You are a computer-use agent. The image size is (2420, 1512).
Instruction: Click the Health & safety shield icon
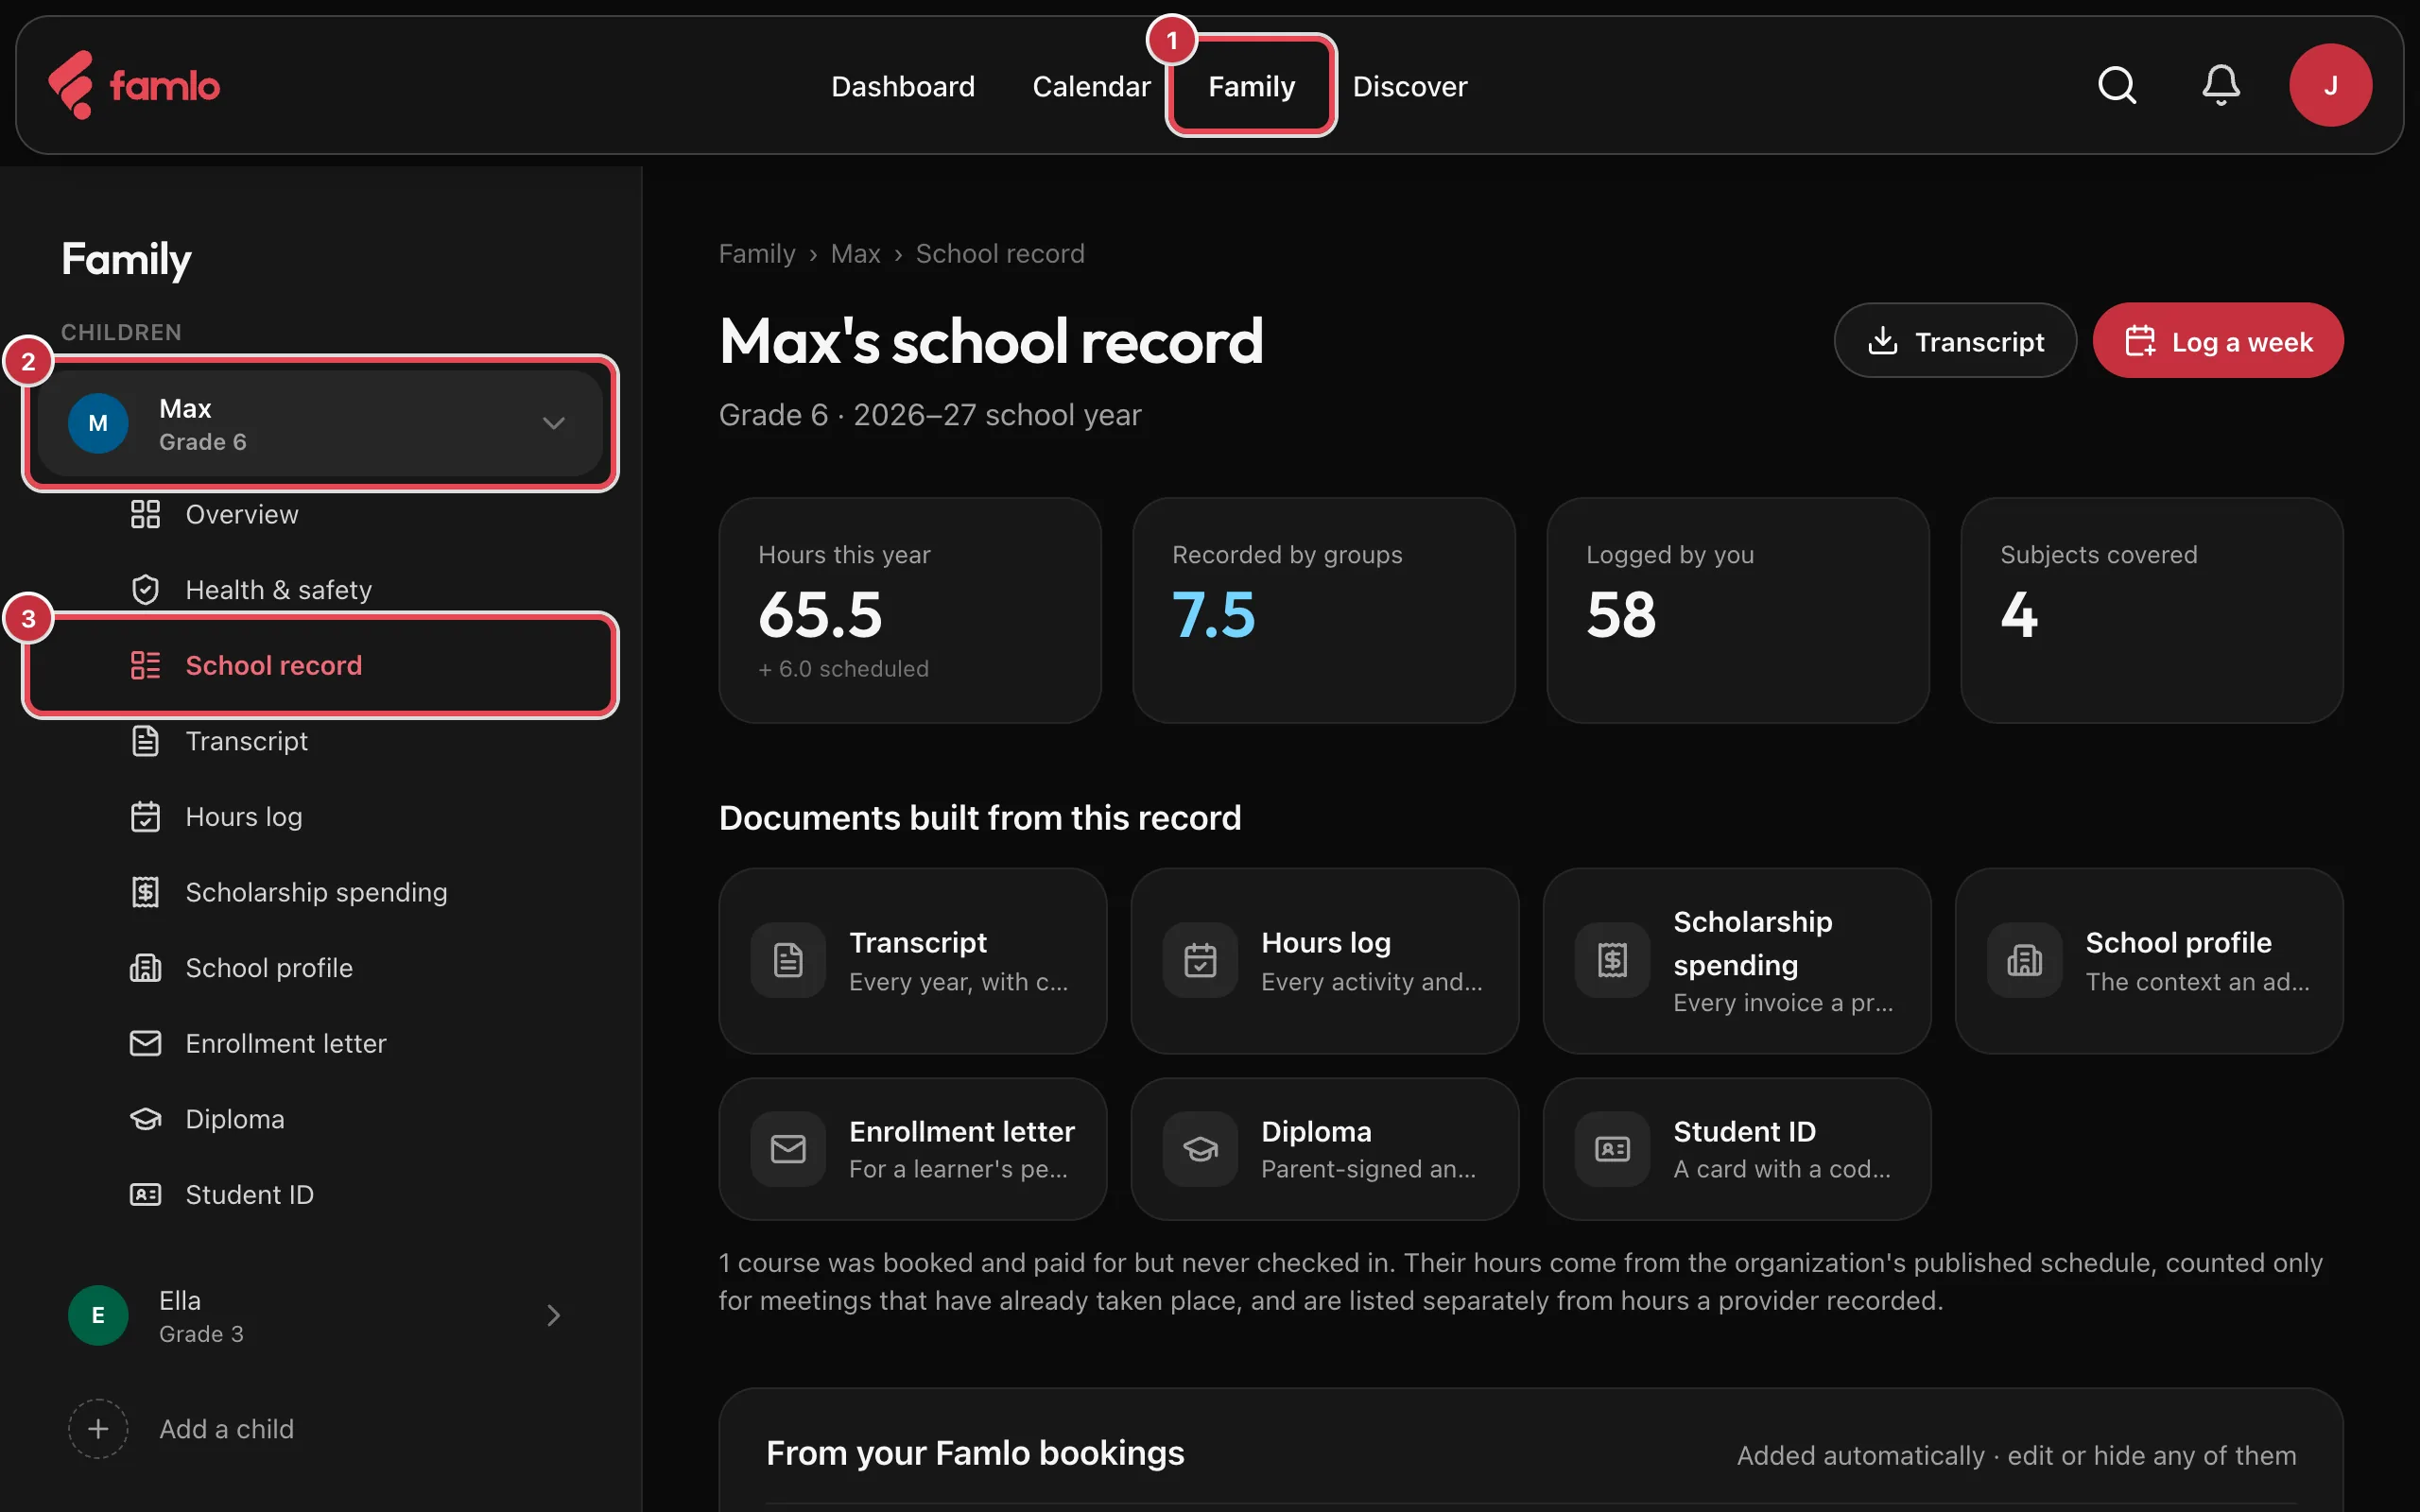point(145,590)
